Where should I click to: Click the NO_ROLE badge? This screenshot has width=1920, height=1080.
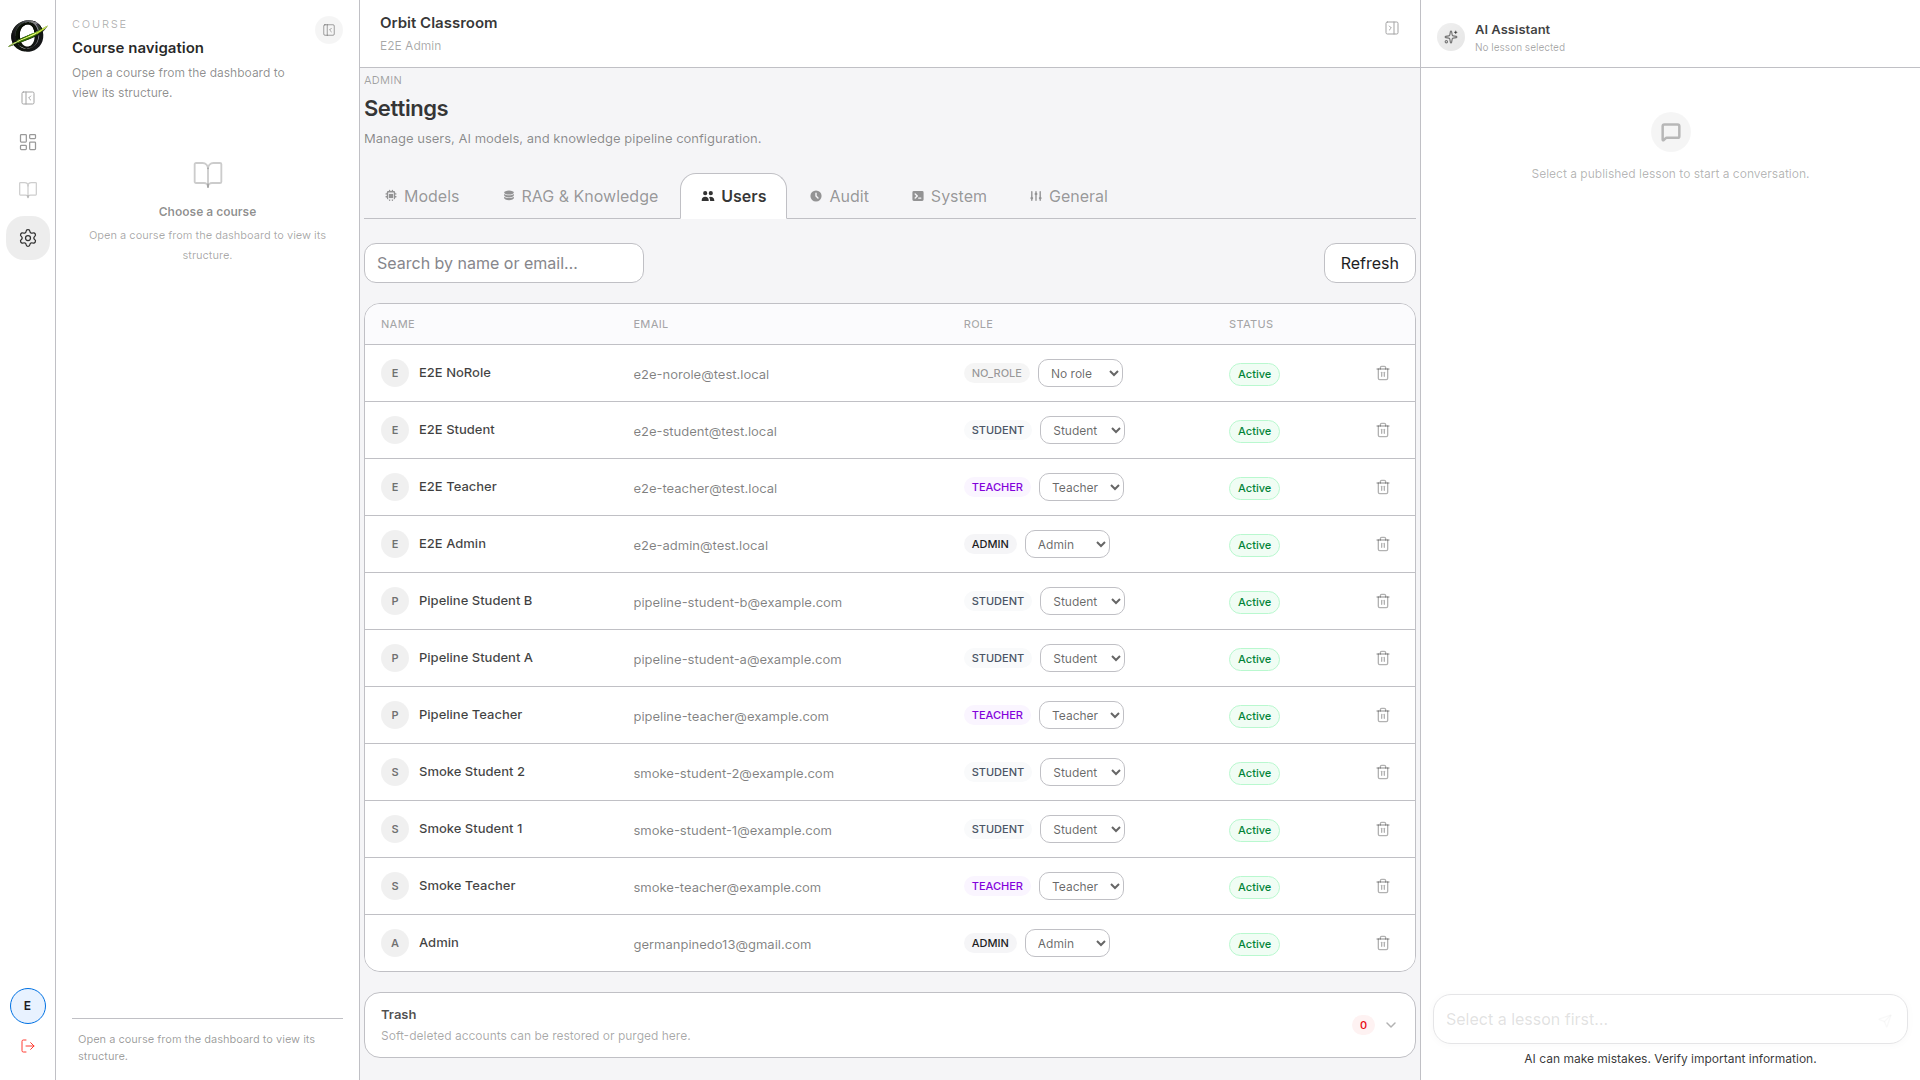996,373
